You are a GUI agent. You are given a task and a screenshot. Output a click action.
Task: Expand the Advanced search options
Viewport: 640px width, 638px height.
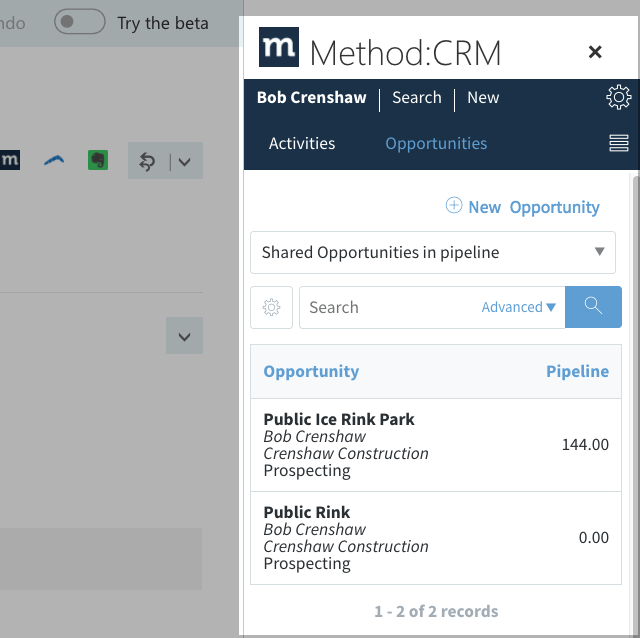(x=518, y=307)
